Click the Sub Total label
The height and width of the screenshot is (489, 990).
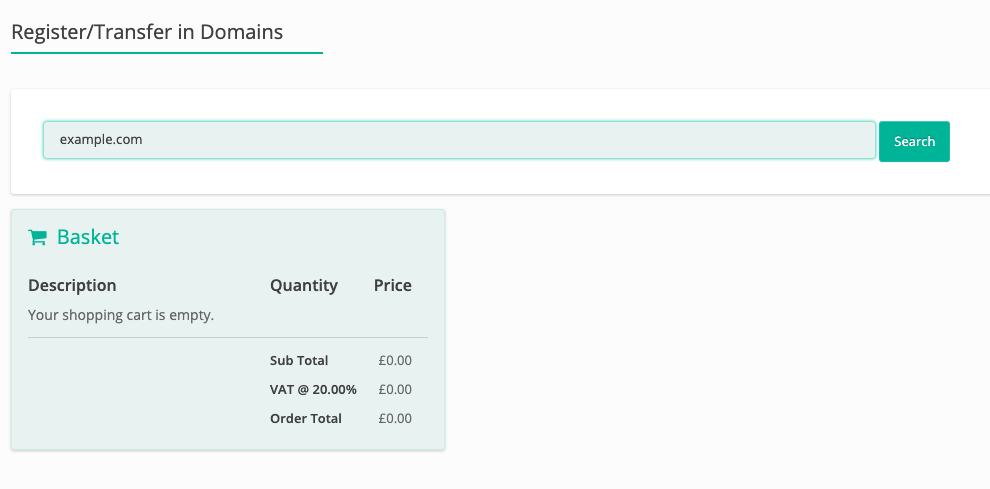pos(299,360)
